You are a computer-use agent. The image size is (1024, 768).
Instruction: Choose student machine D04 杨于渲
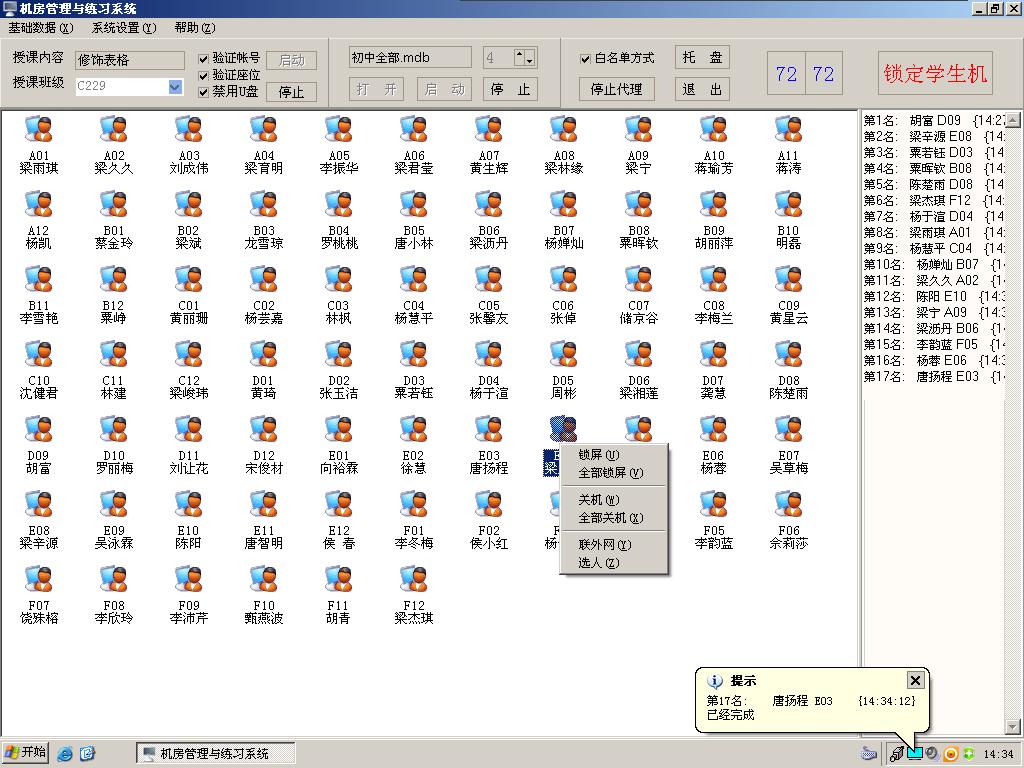pos(488,355)
